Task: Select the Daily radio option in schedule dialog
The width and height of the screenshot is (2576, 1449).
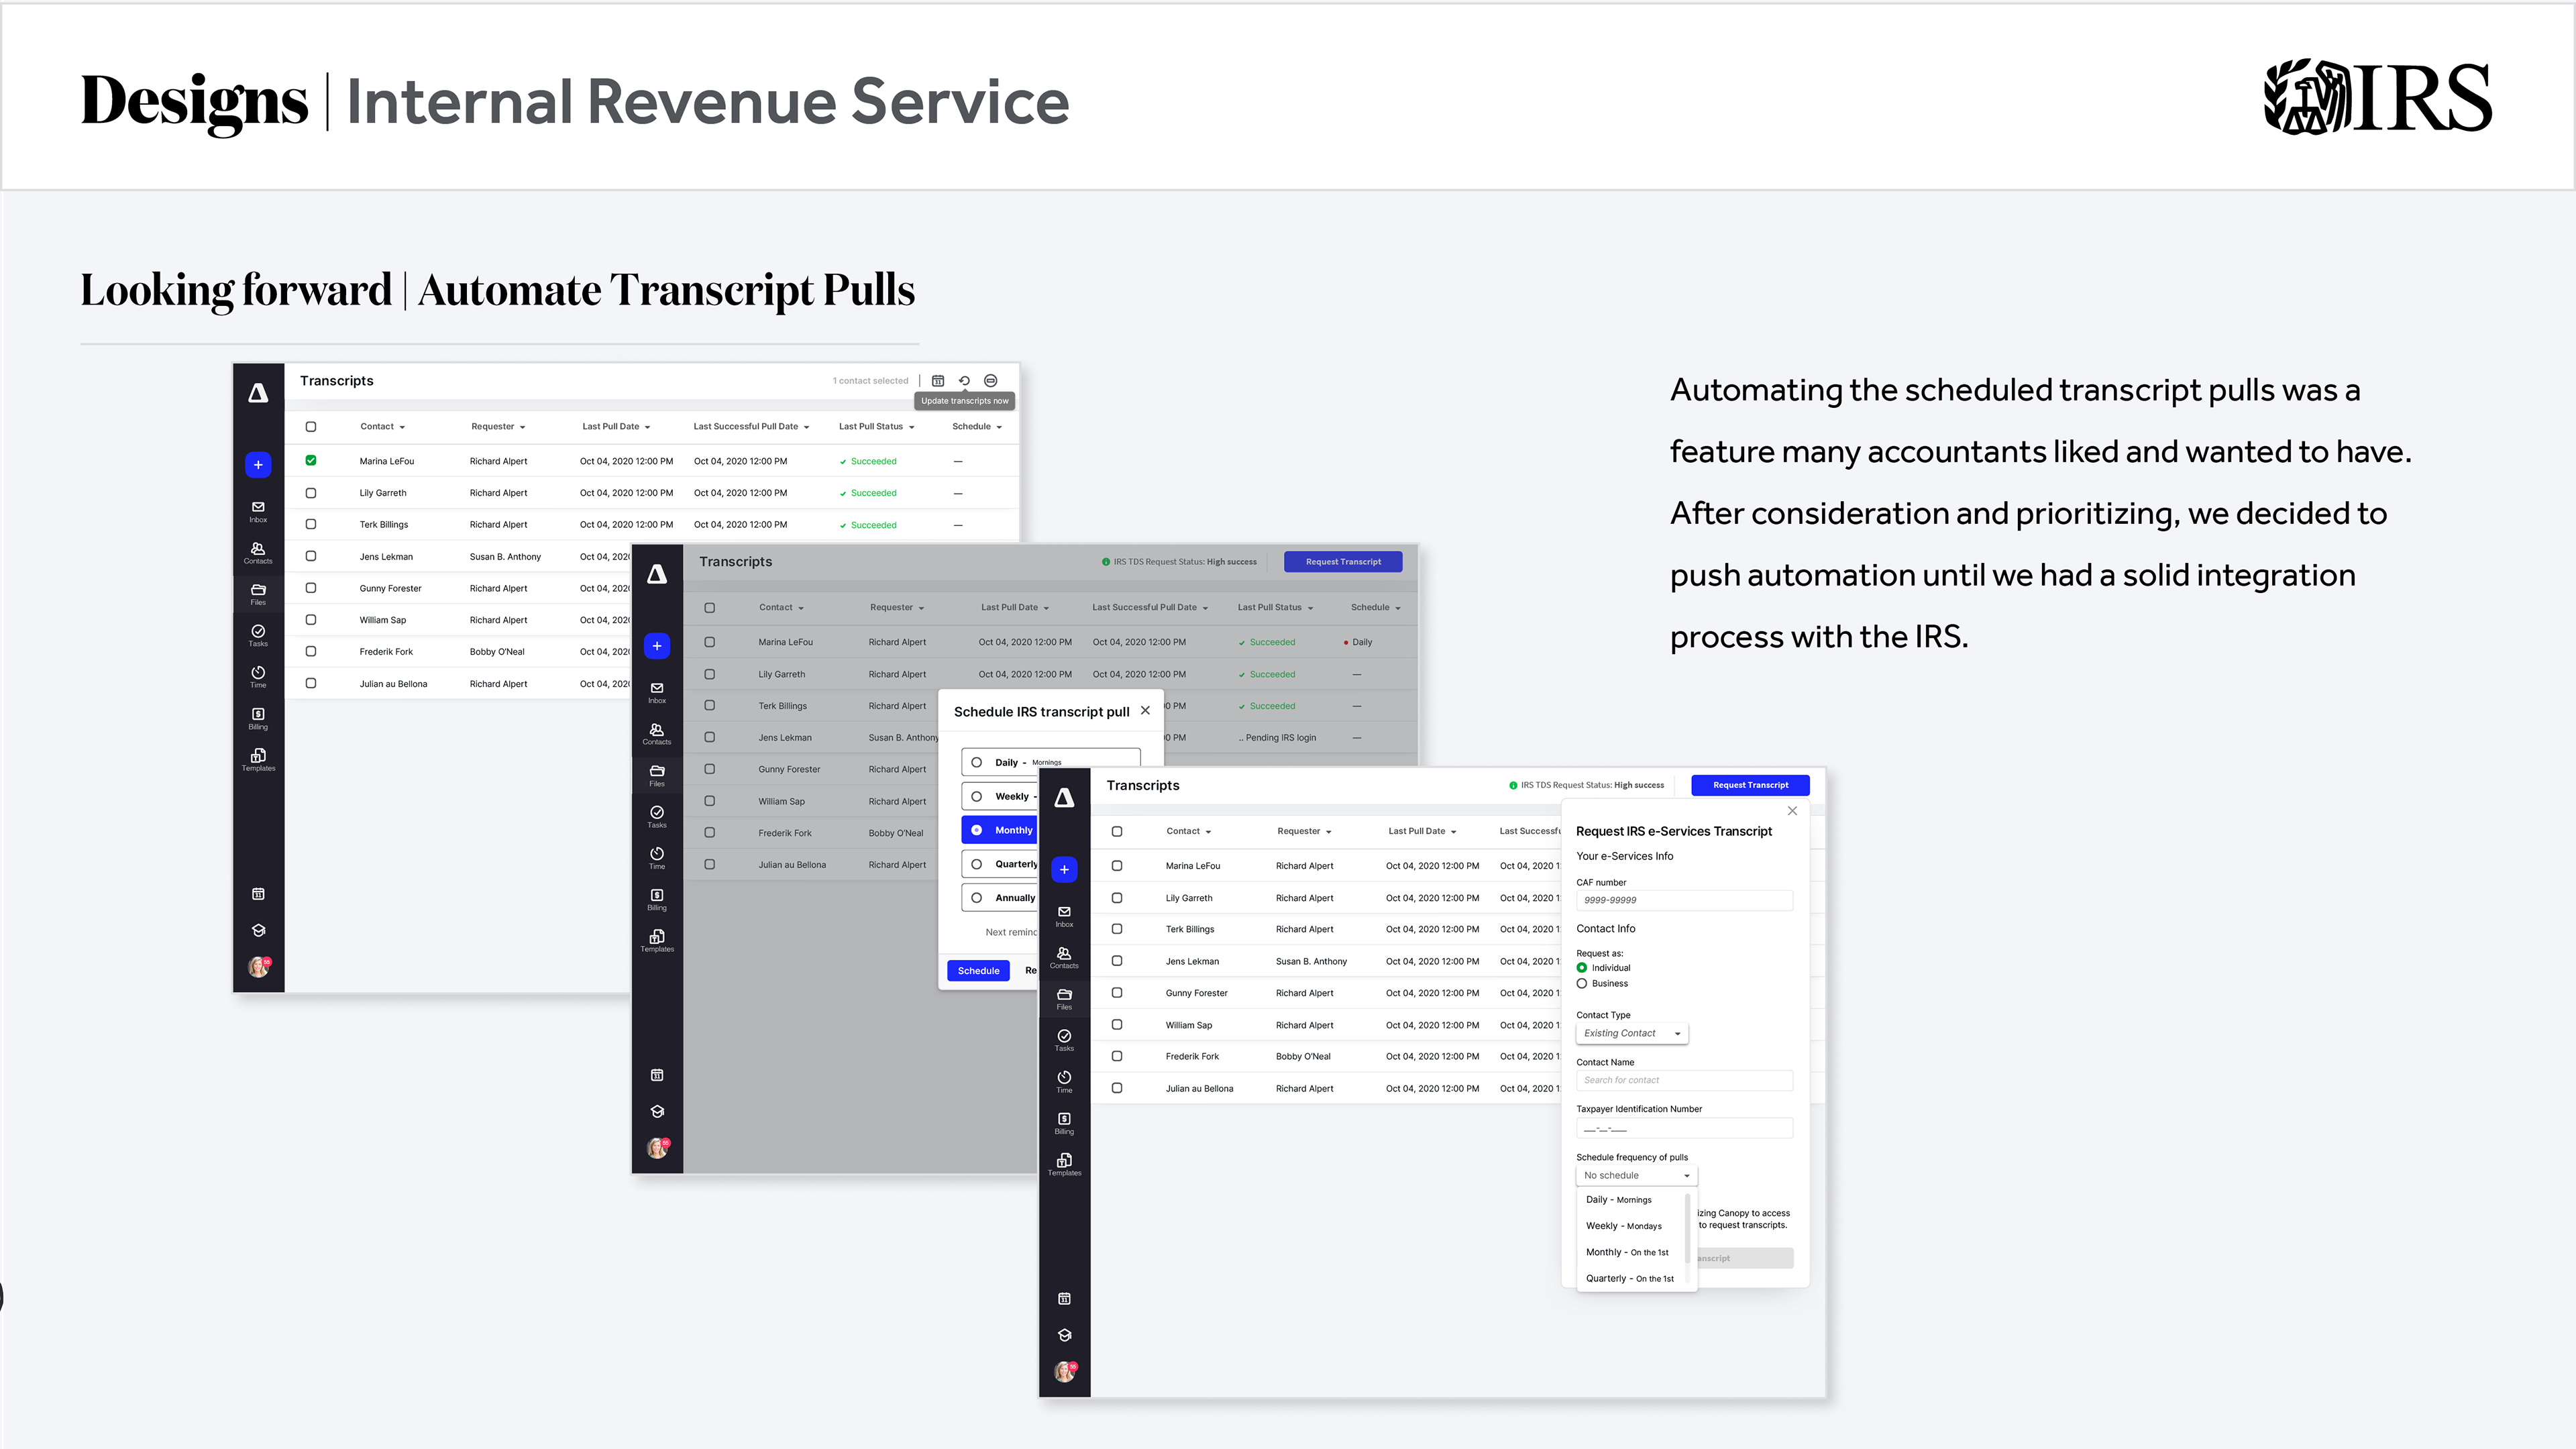Action: click(977, 762)
